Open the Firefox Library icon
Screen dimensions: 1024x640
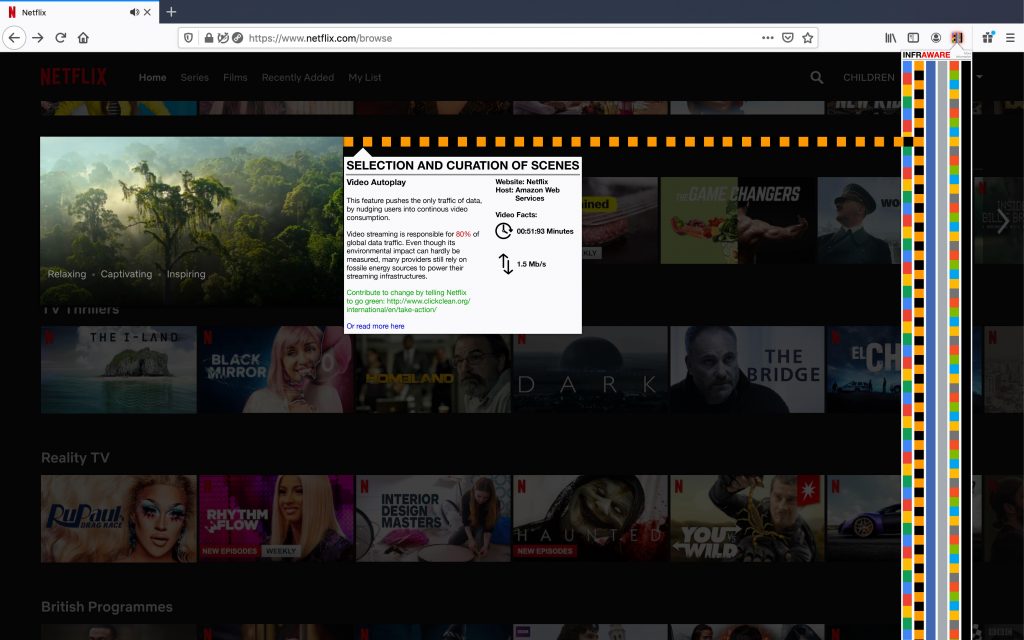pos(890,38)
